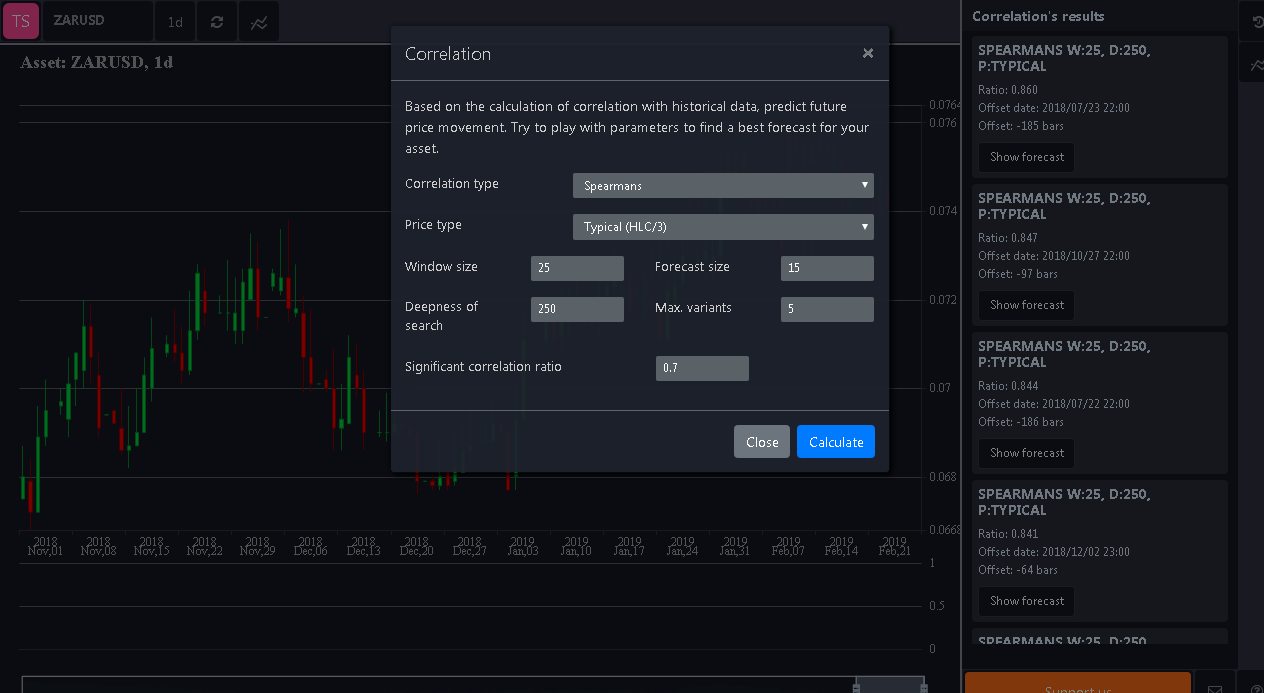Click the right sidebar chart-line icon
Screen dimensions: 1264x693
[1256, 65]
